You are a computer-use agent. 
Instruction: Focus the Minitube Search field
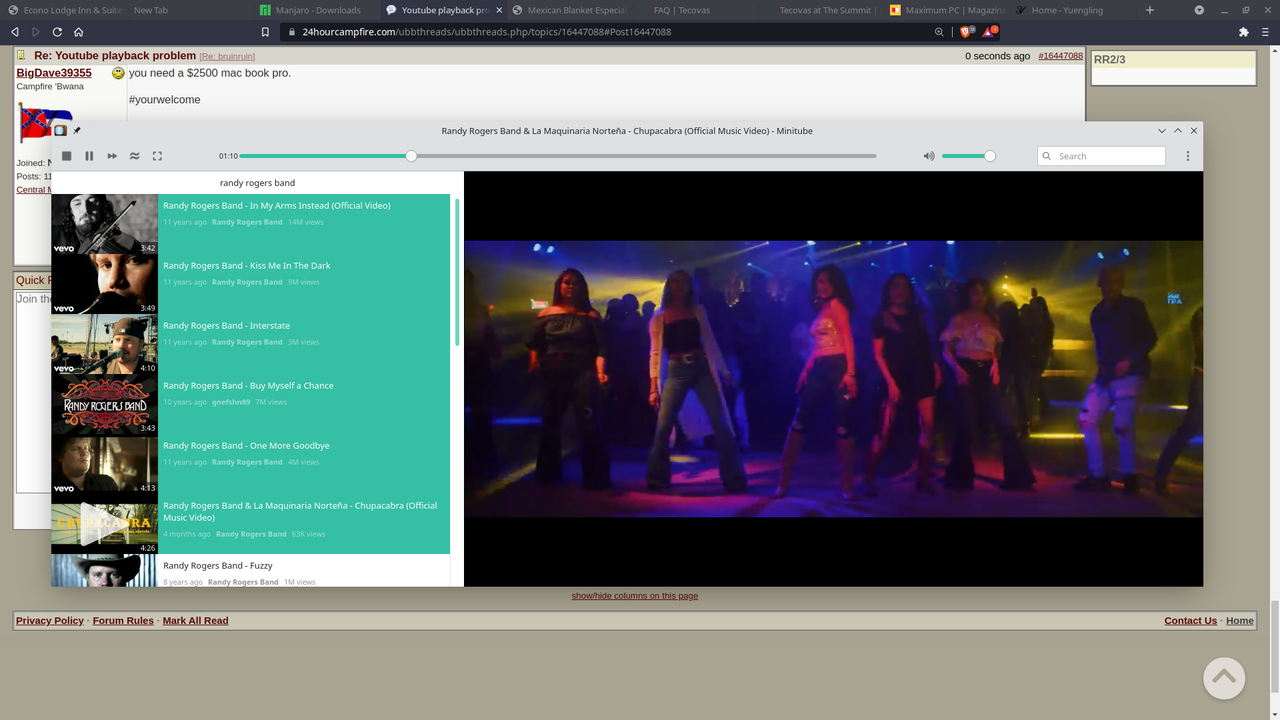coord(1101,156)
